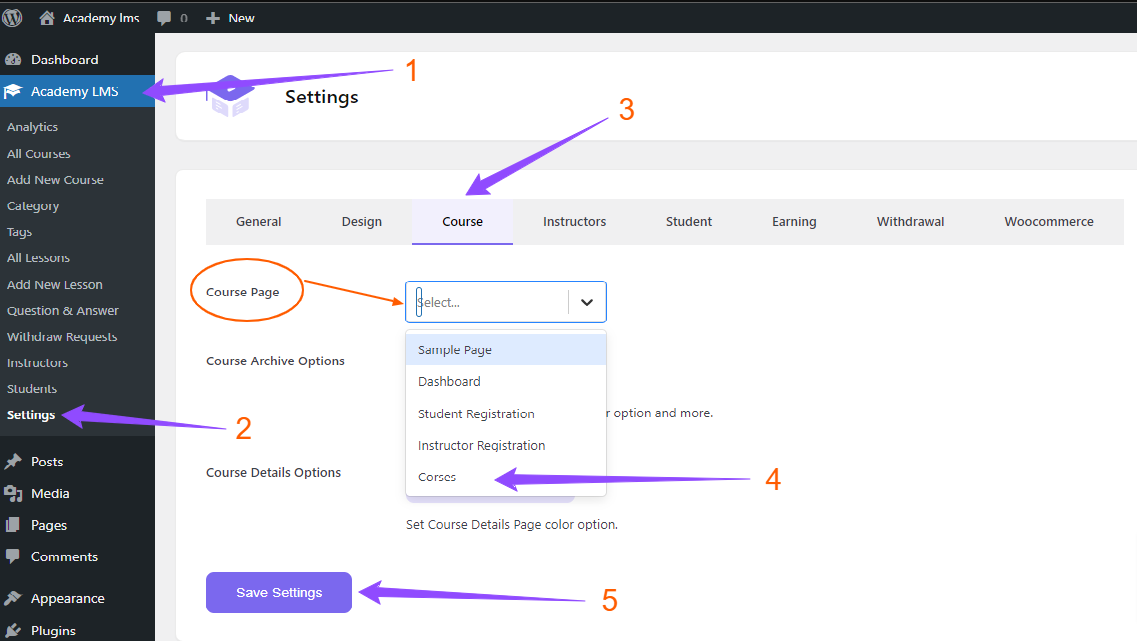Image resolution: width=1137 pixels, height=641 pixels.
Task: Click the Plugins plug icon
Action: pyautogui.click(x=12, y=630)
